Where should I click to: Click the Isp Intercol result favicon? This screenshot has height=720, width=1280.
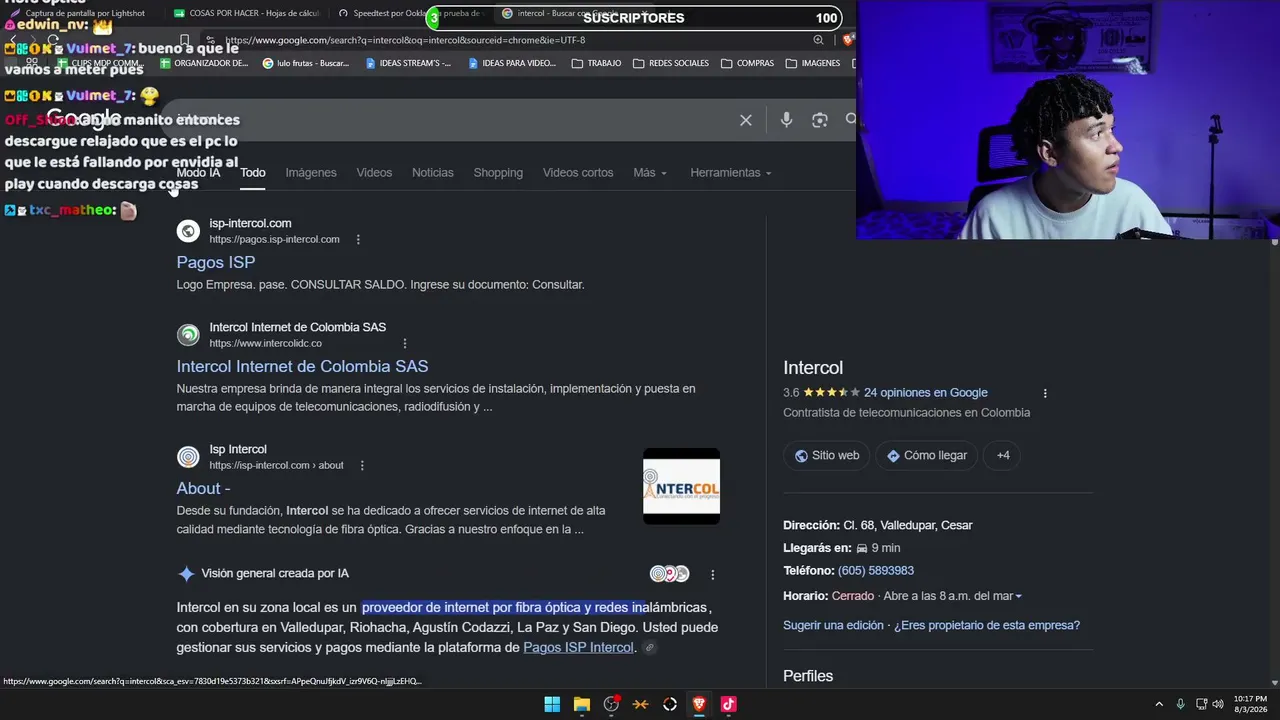click(x=188, y=457)
